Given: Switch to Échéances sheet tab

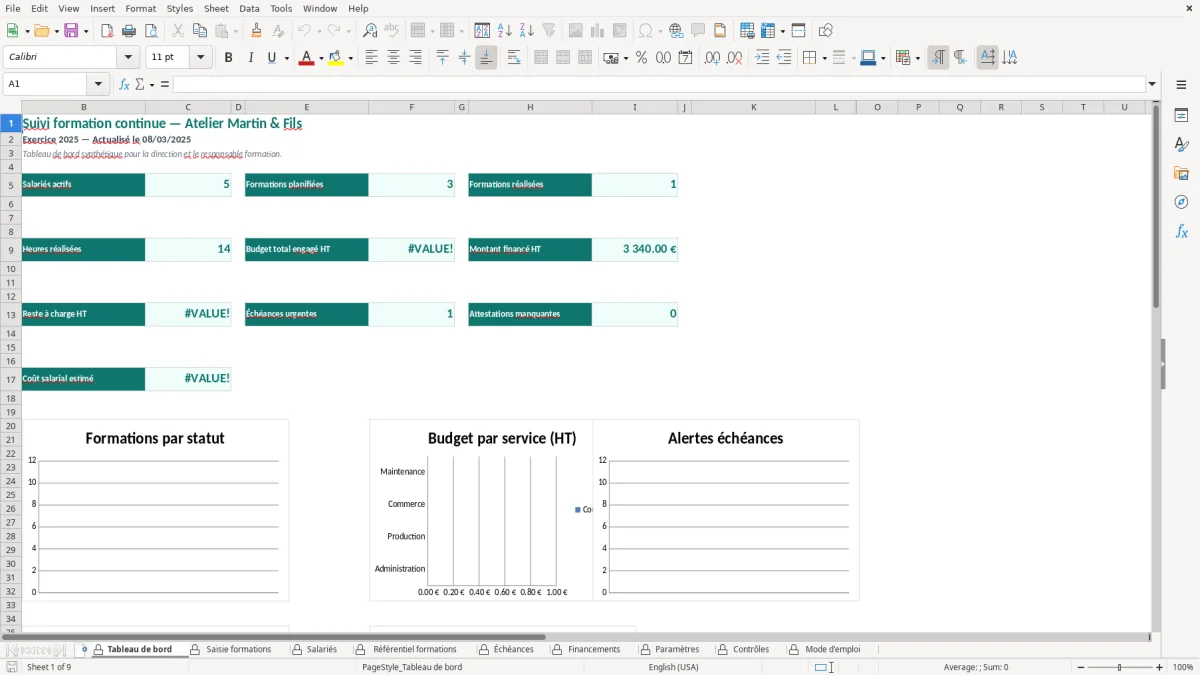Looking at the screenshot, I should 505,649.
